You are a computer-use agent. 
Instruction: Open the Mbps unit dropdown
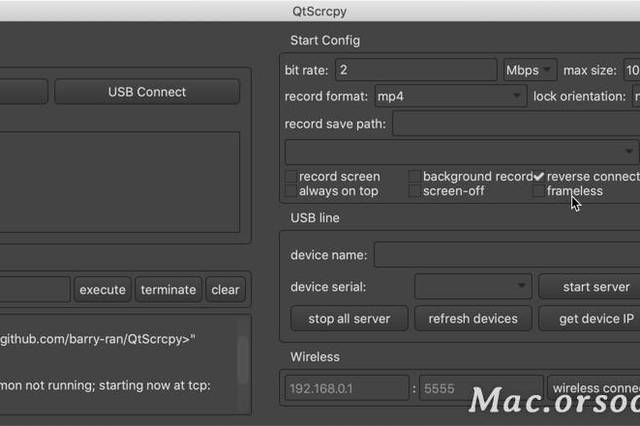[x=529, y=70]
